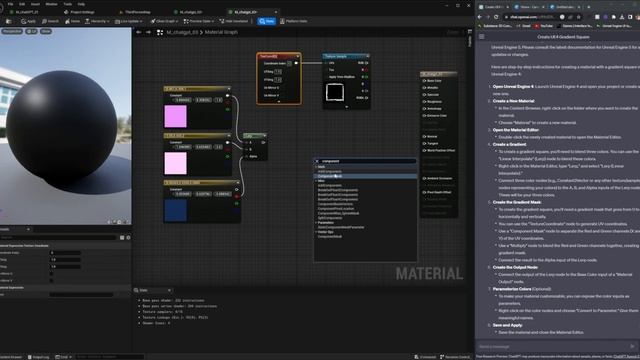
Task: Click Texture Sample RGBA output pin
Action: click(367, 98)
